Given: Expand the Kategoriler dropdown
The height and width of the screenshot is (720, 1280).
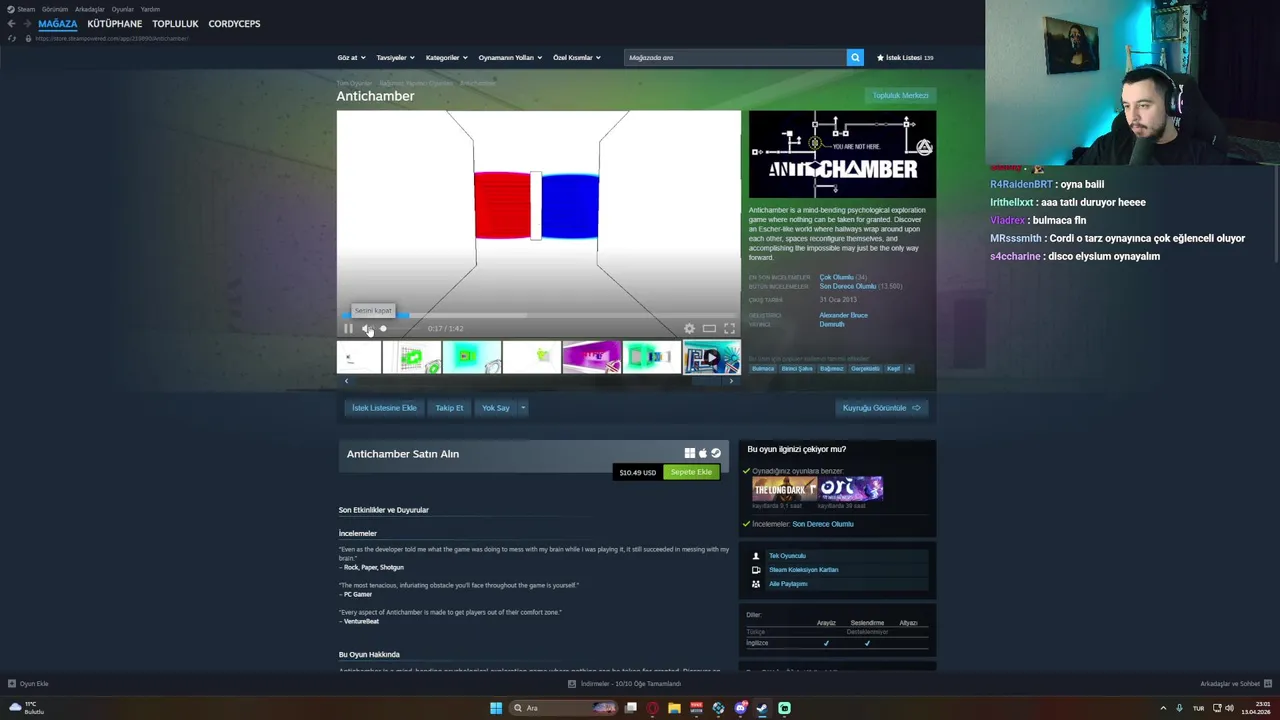Looking at the screenshot, I should point(446,57).
